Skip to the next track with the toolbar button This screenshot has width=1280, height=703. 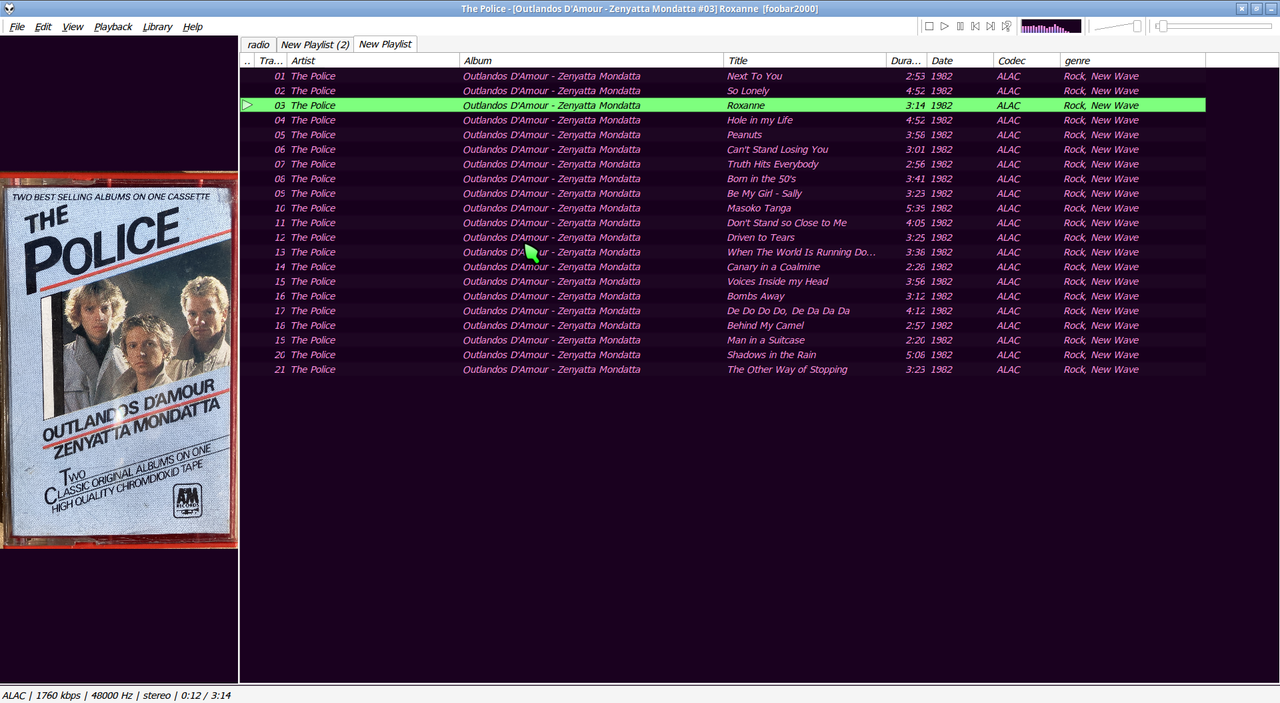990,26
